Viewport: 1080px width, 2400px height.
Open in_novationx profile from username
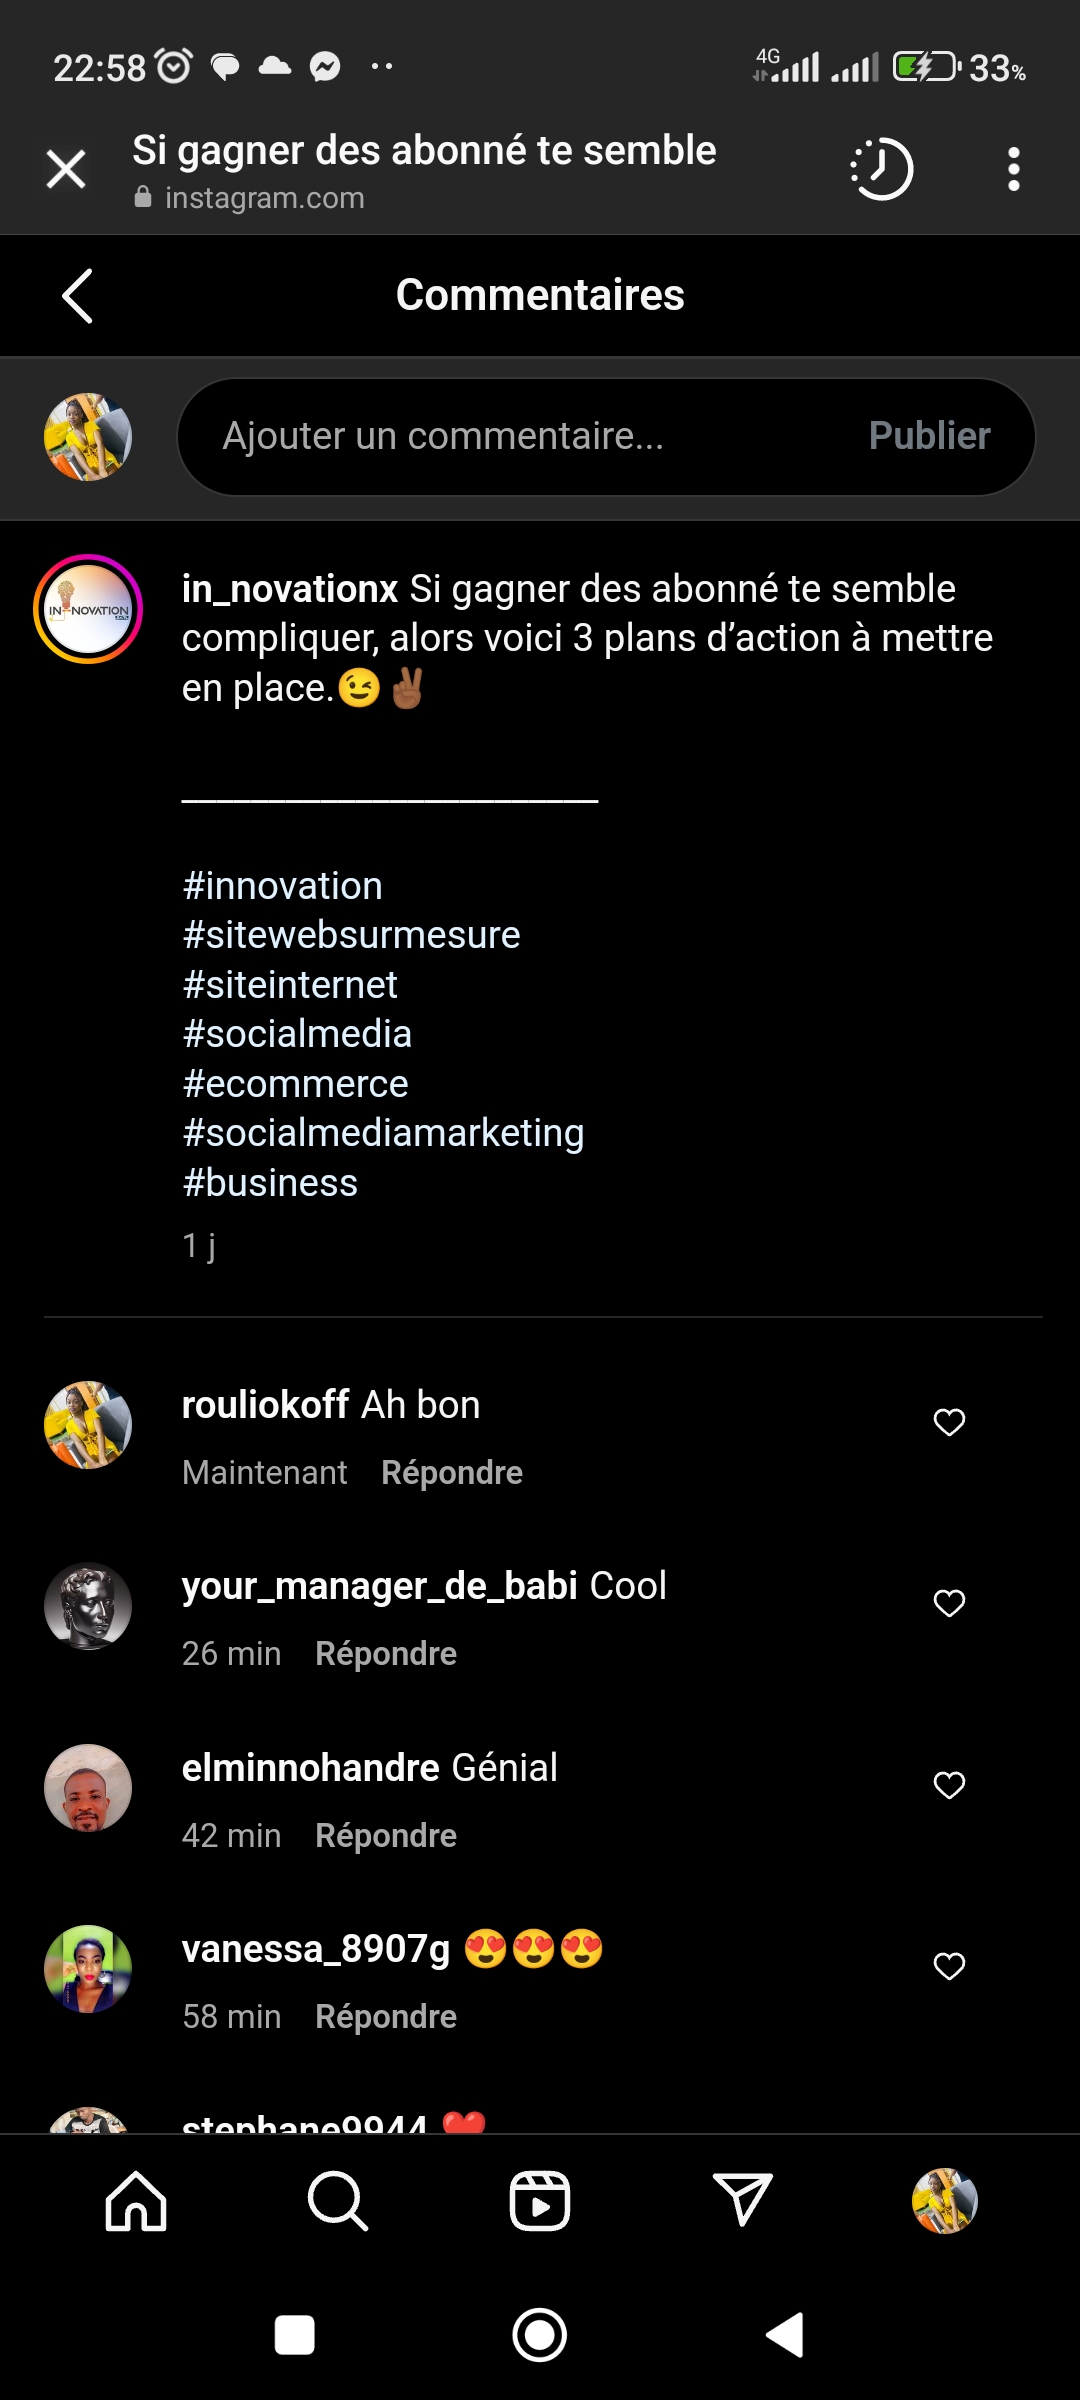click(x=290, y=589)
